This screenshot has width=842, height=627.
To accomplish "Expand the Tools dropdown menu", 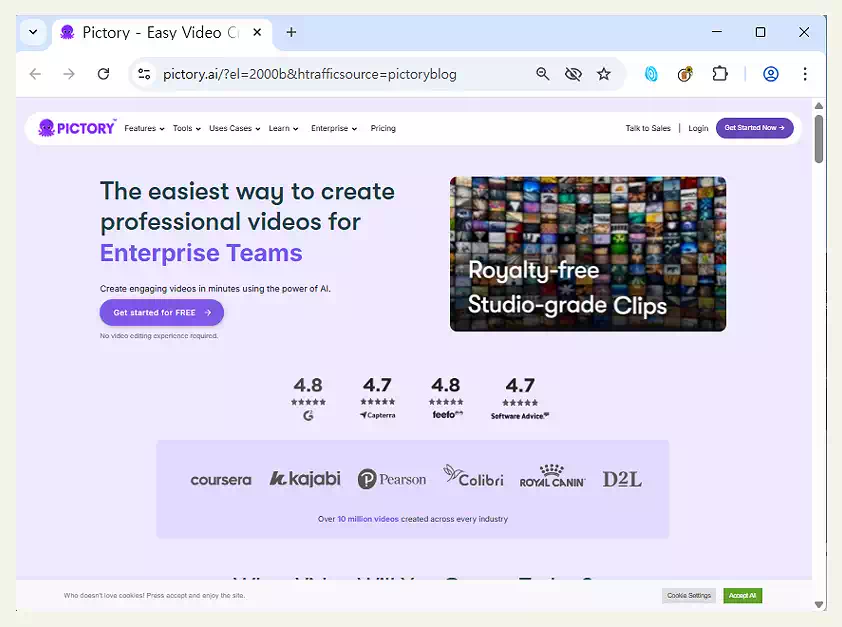I will pyautogui.click(x=186, y=129).
